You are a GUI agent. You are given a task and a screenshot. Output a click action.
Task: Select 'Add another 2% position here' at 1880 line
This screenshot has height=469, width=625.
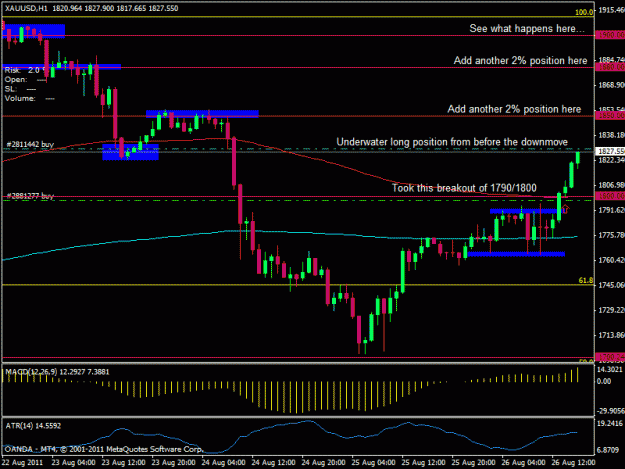tap(520, 61)
